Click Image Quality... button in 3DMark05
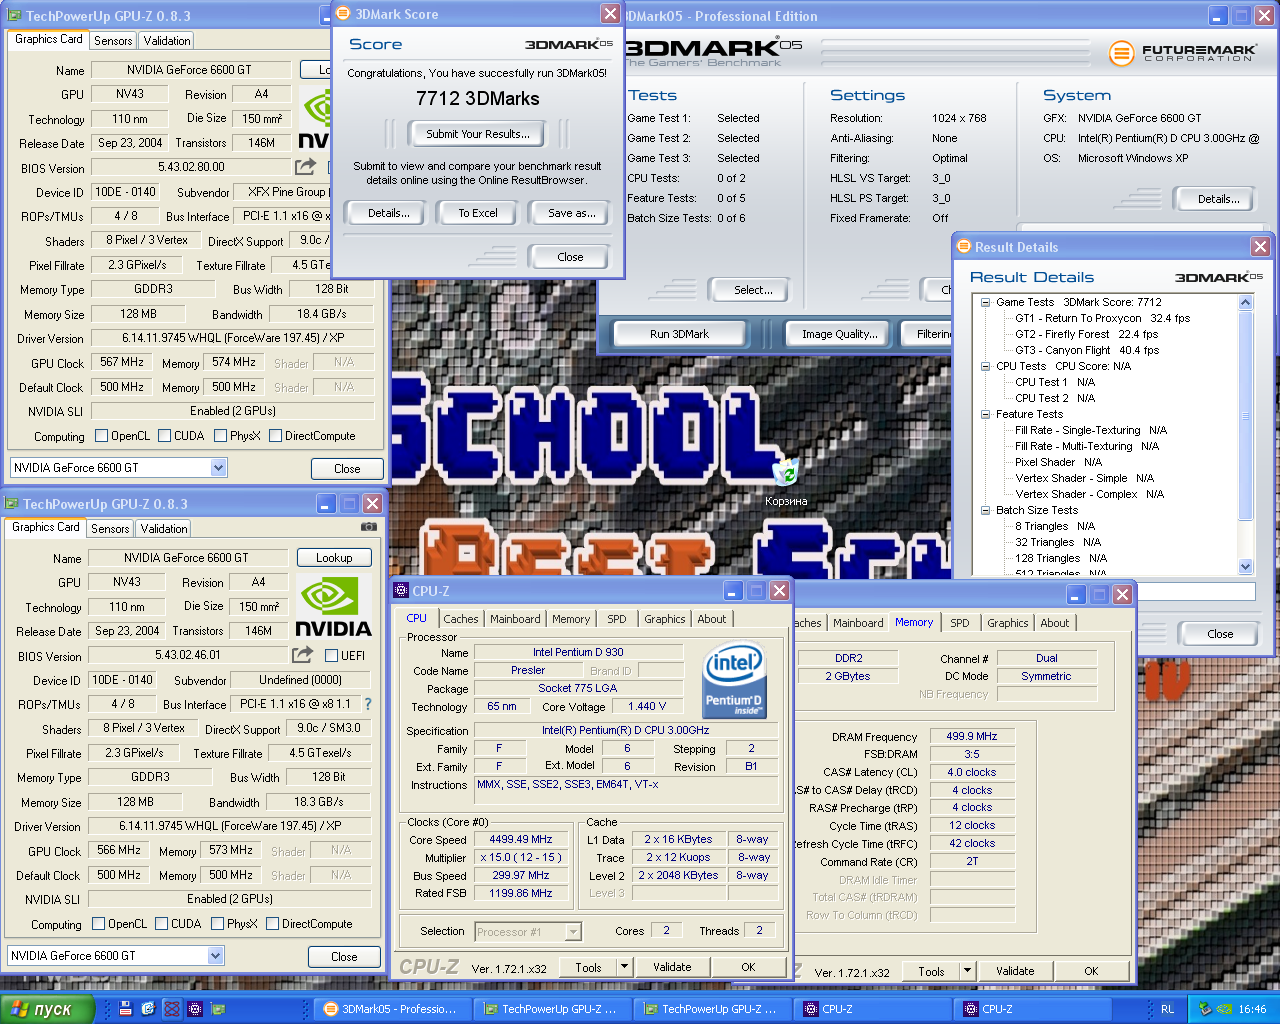 coord(840,334)
